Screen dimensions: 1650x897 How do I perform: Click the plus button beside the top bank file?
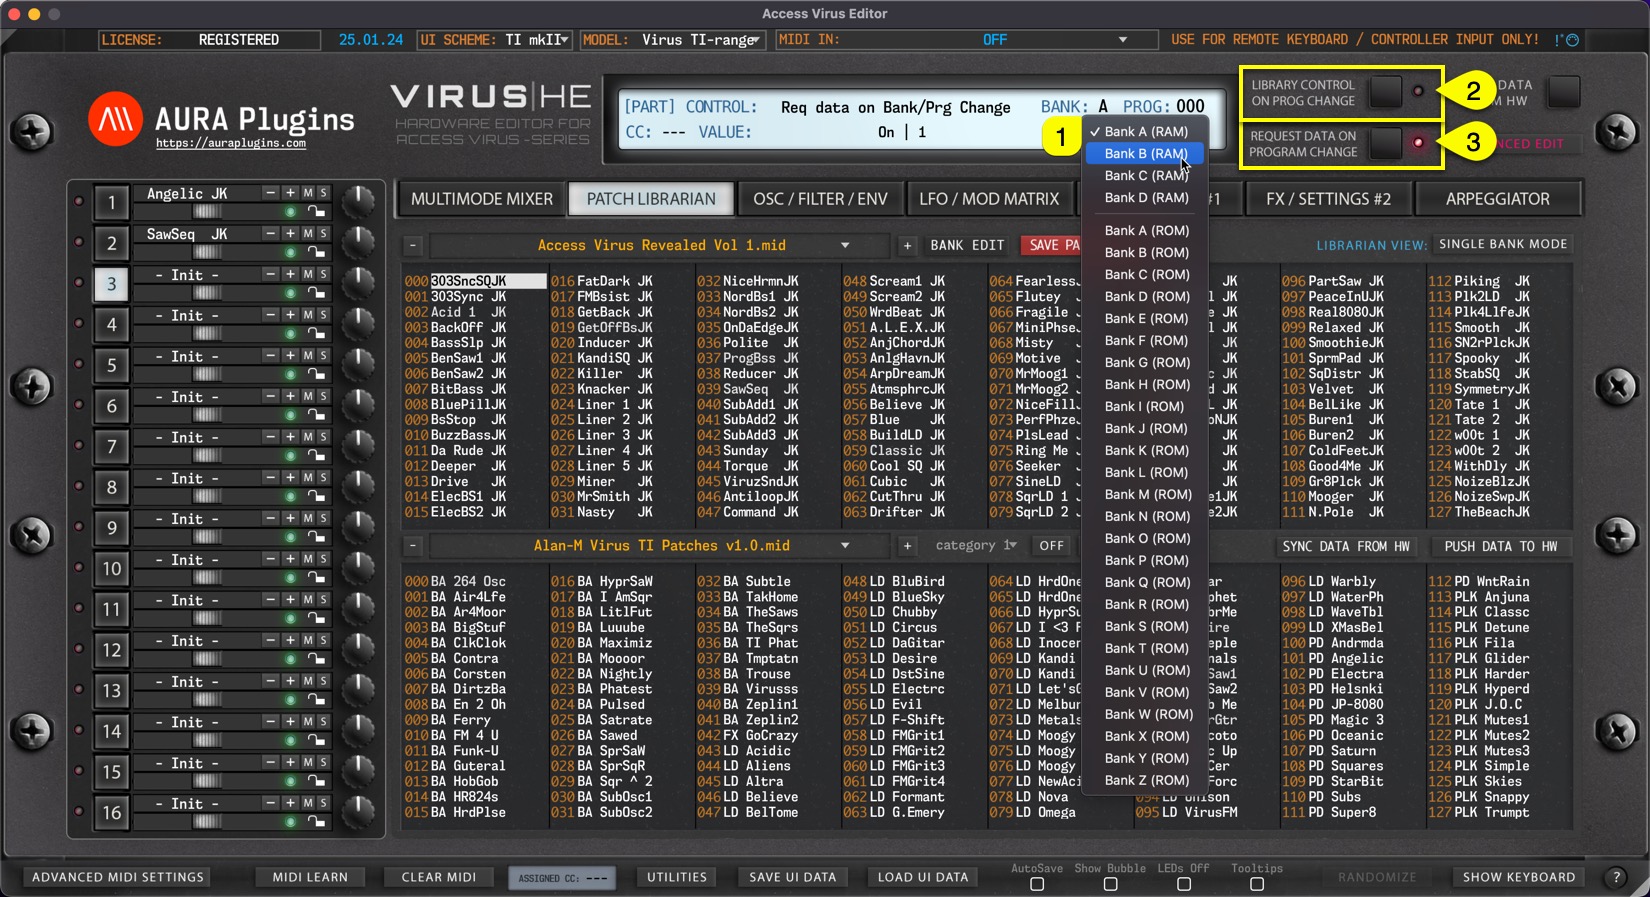click(907, 245)
